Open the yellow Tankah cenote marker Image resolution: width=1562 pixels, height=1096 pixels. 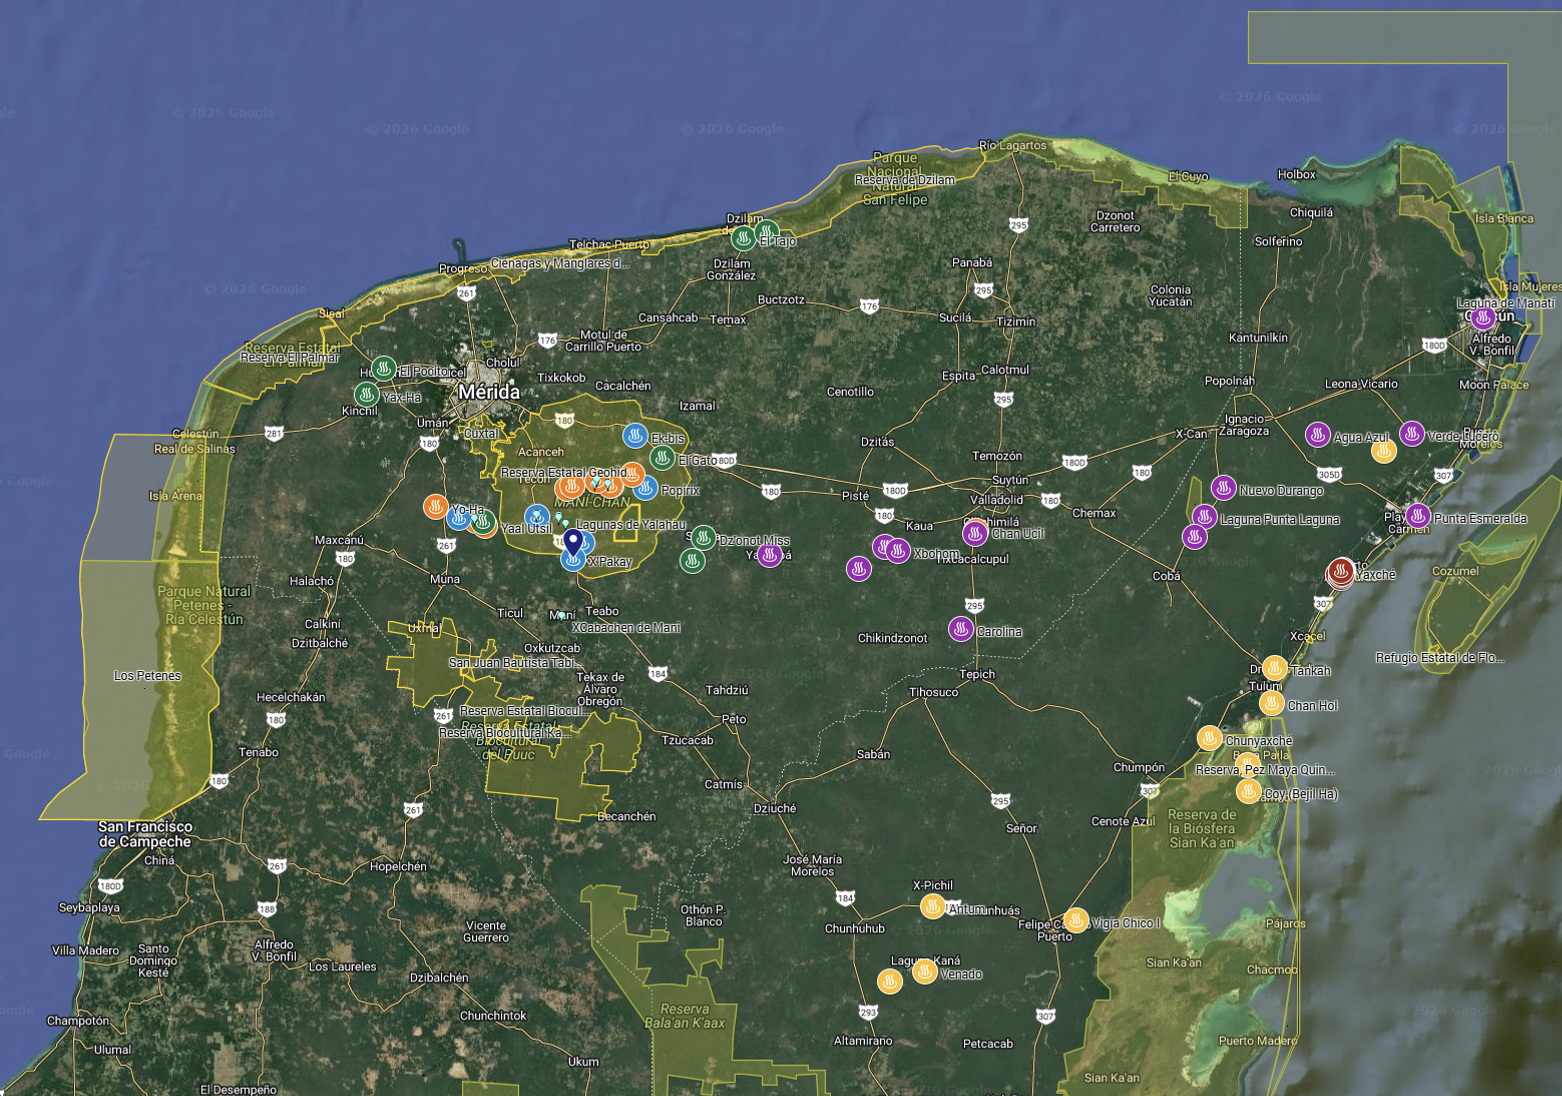pyautogui.click(x=1274, y=668)
